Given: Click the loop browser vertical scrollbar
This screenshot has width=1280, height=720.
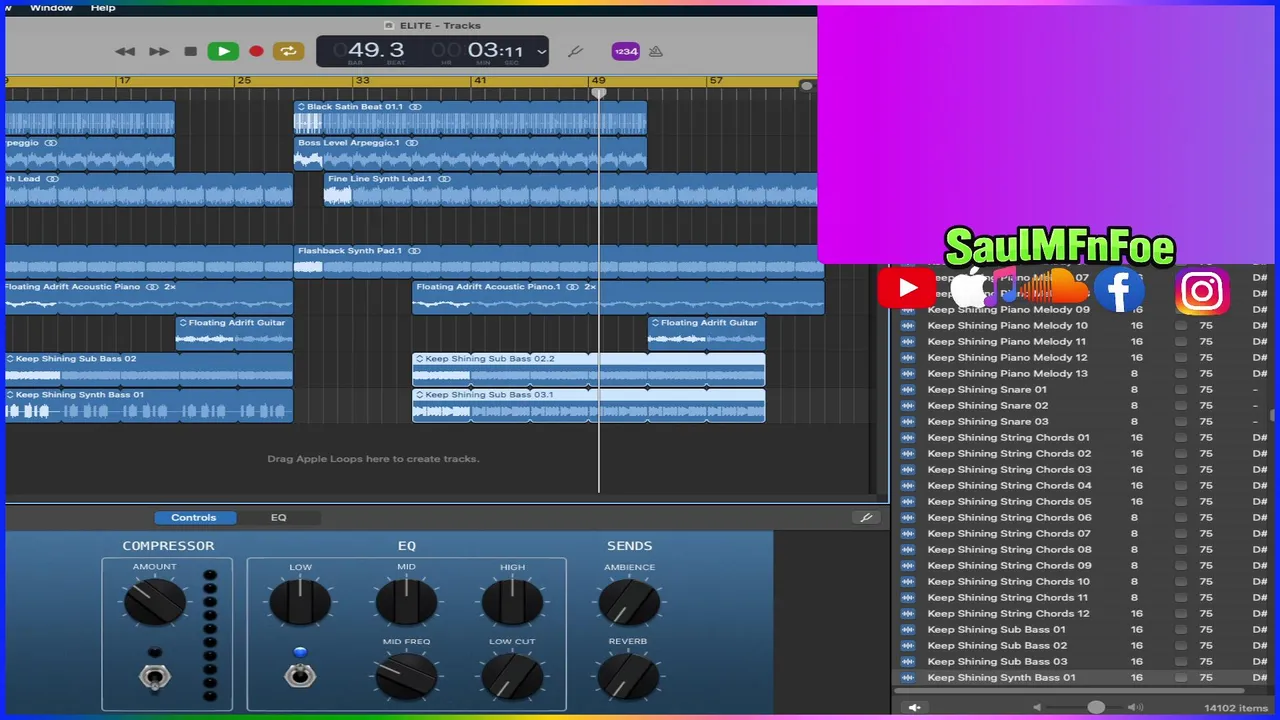Looking at the screenshot, I should 1273,415.
